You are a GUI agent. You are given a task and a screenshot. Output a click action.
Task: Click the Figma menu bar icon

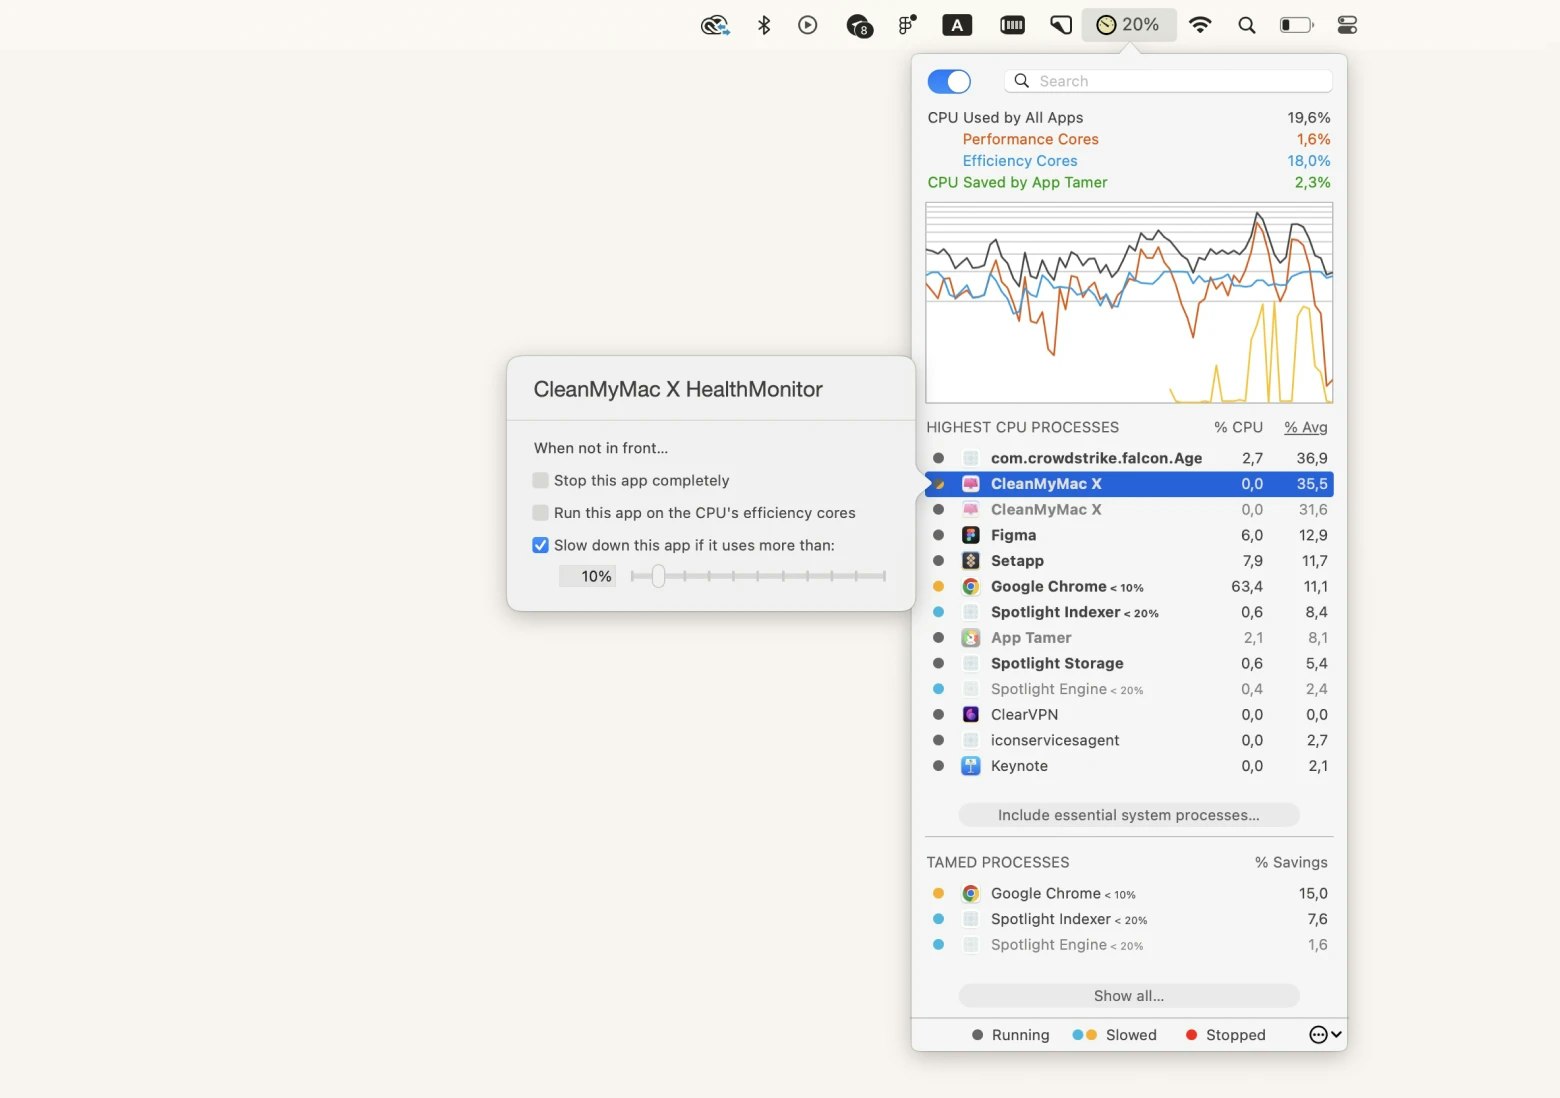[x=907, y=25]
